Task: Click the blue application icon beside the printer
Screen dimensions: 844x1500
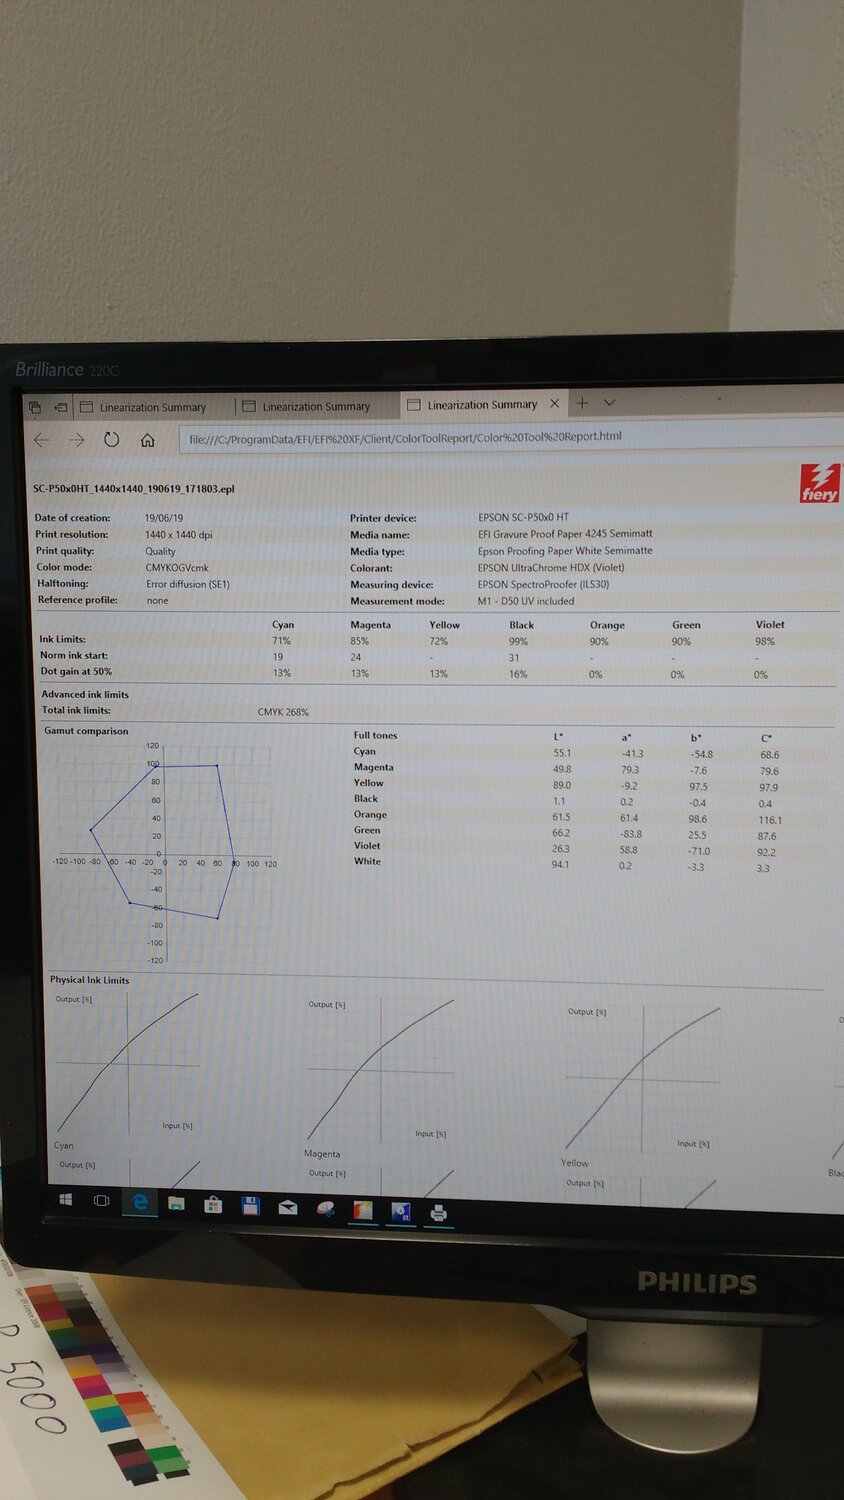Action: point(401,1212)
